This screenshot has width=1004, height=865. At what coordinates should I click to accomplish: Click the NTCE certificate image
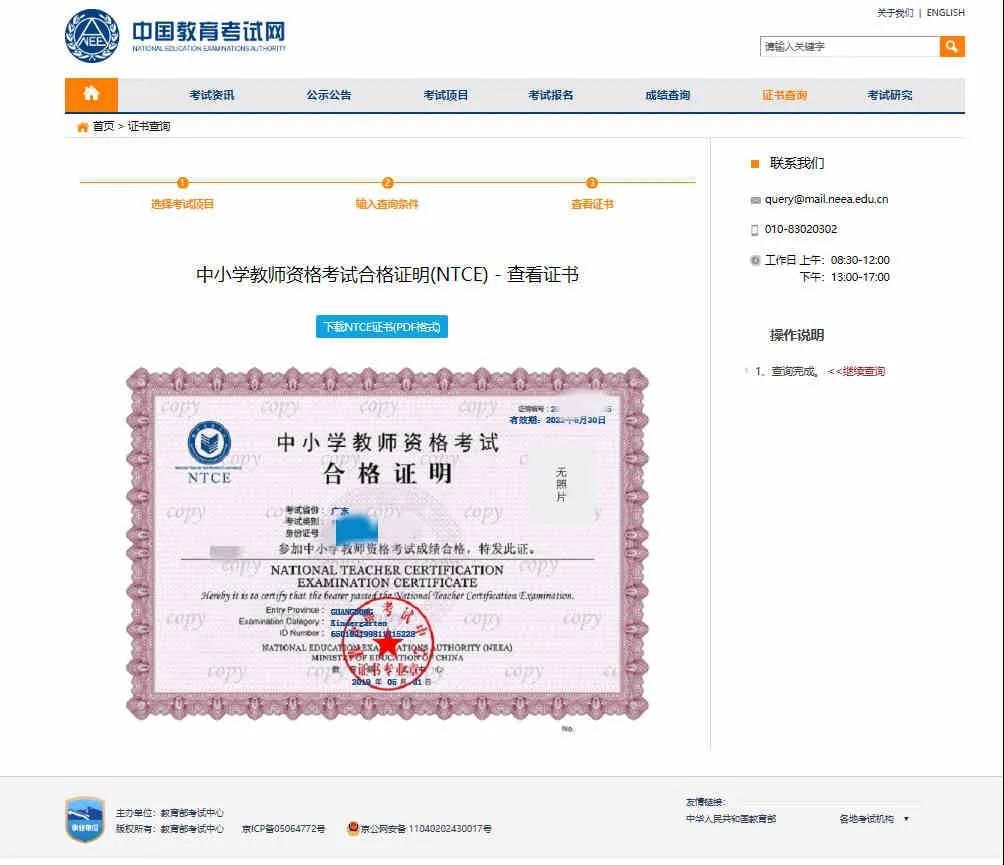coord(387,543)
